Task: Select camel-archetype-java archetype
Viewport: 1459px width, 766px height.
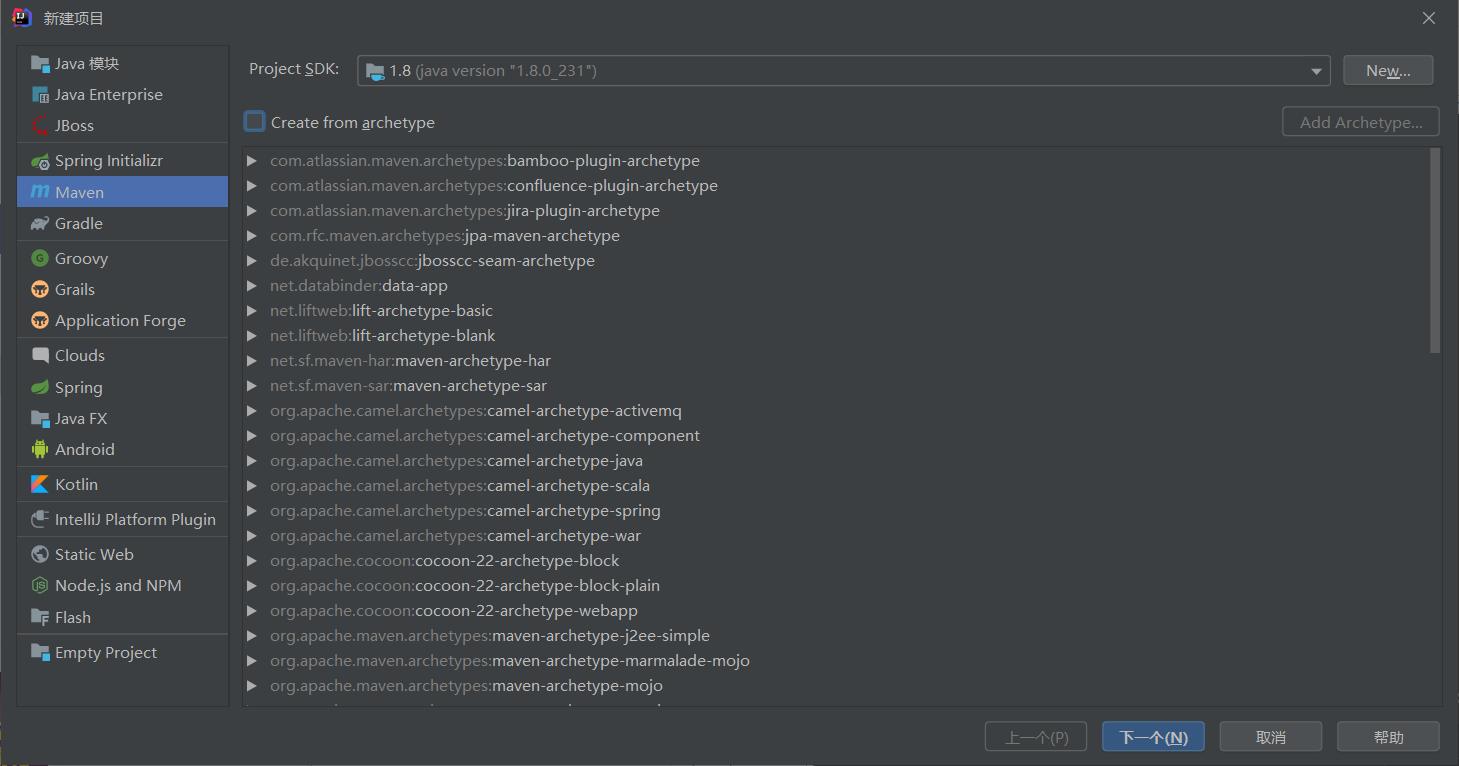Action: pyautogui.click(x=835, y=461)
